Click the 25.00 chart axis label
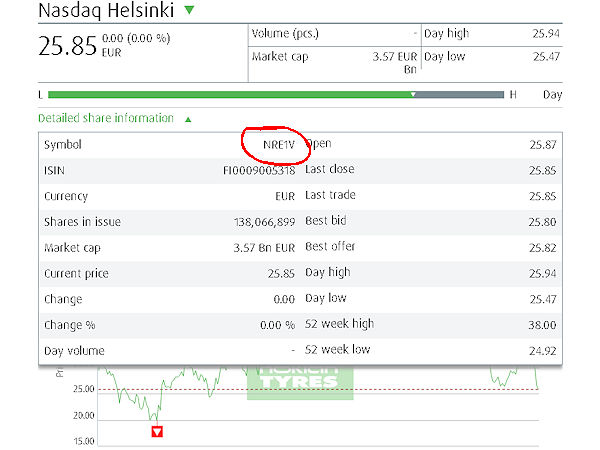 click(x=83, y=389)
